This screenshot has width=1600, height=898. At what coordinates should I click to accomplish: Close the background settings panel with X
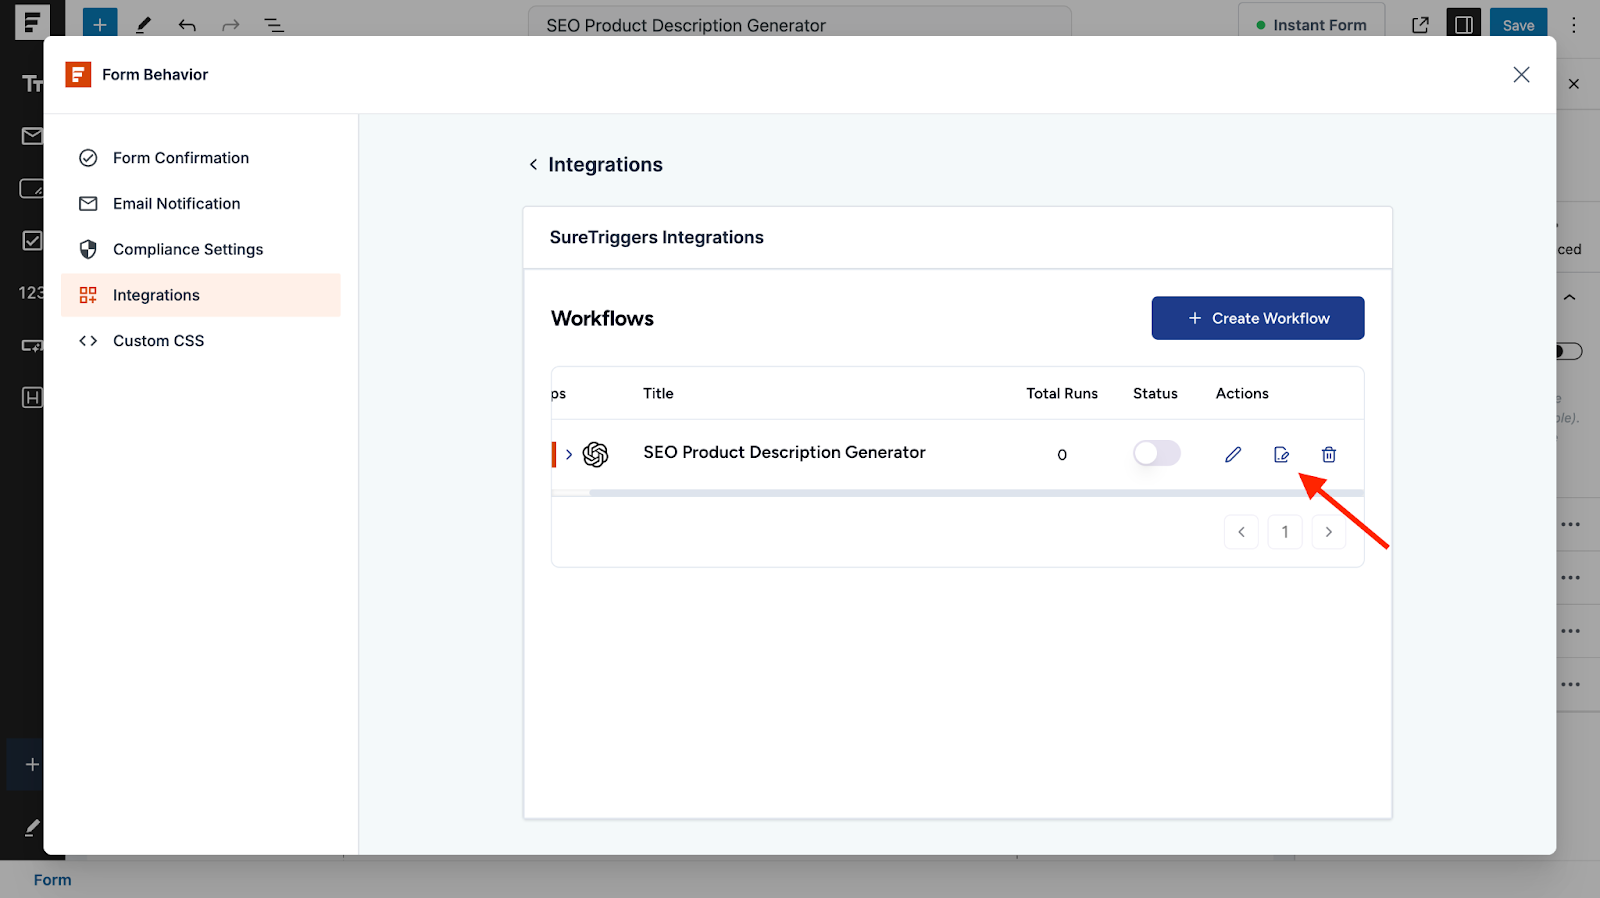1574,84
